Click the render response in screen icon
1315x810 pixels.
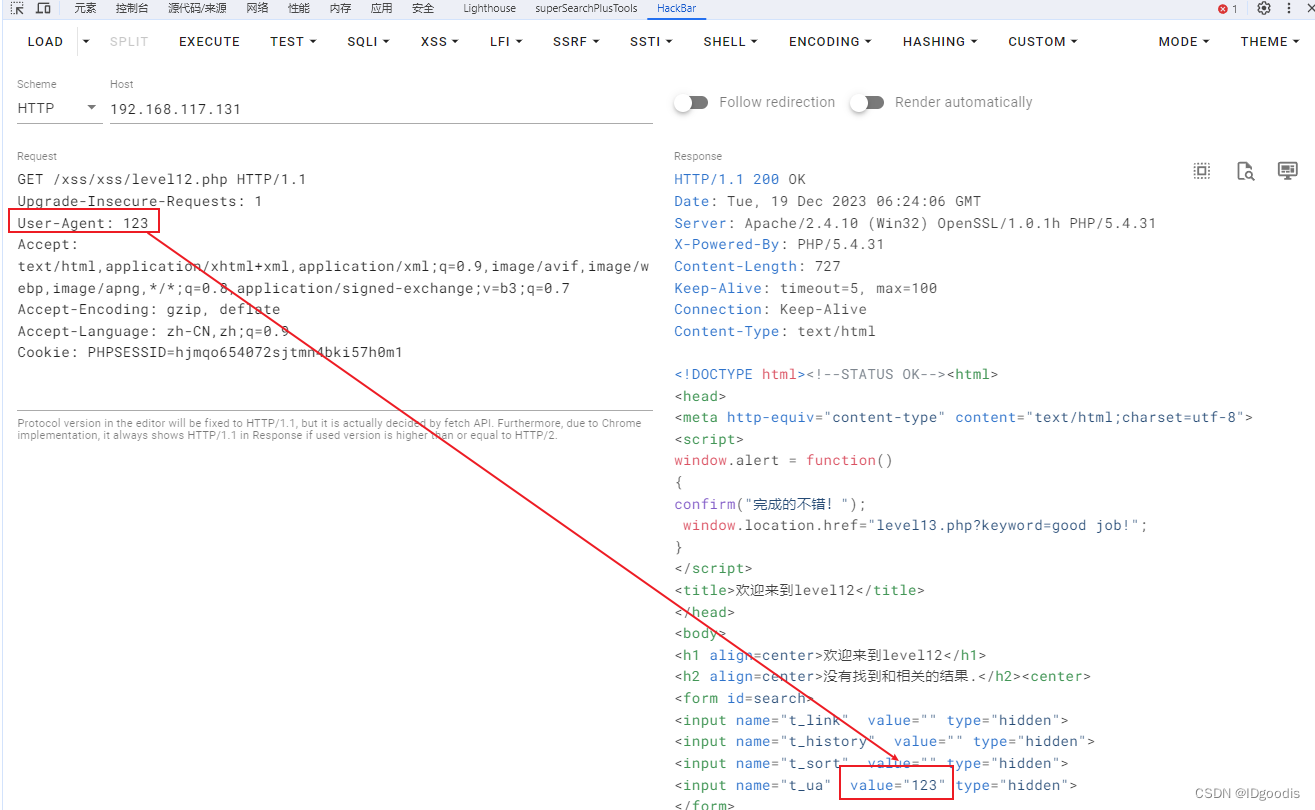[1288, 171]
